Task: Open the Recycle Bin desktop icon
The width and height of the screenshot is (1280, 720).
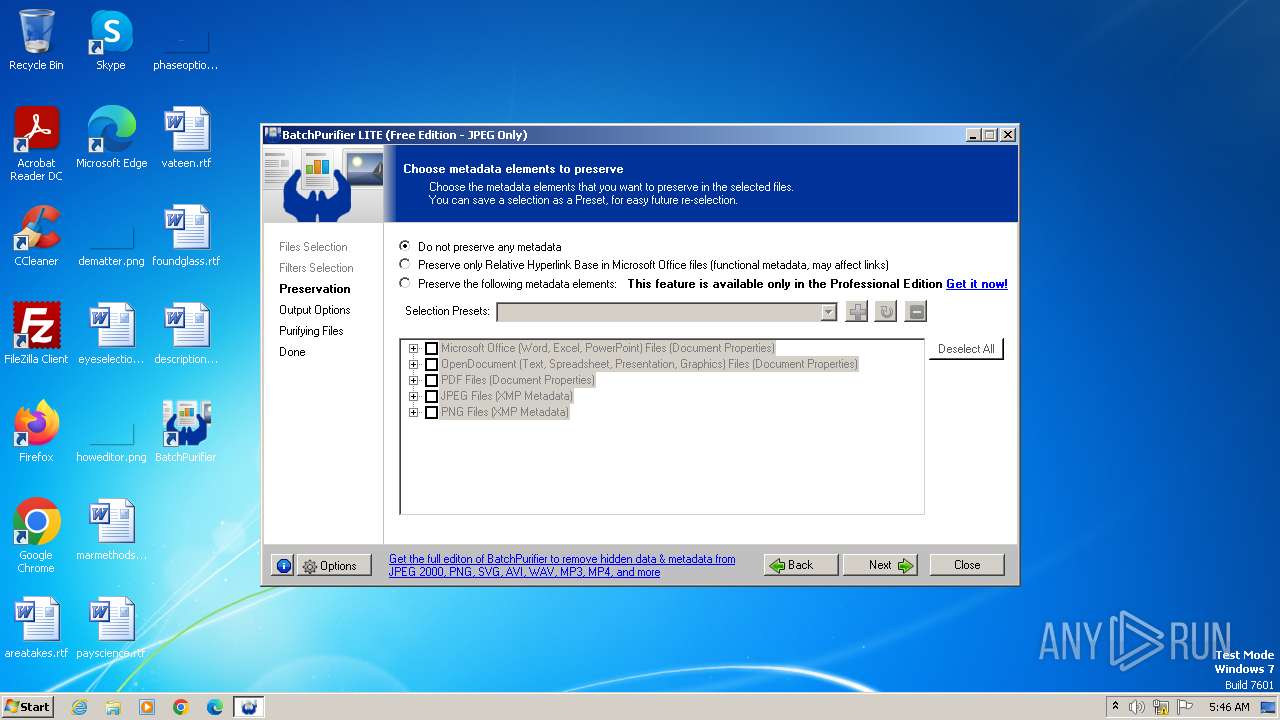Action: (x=36, y=40)
